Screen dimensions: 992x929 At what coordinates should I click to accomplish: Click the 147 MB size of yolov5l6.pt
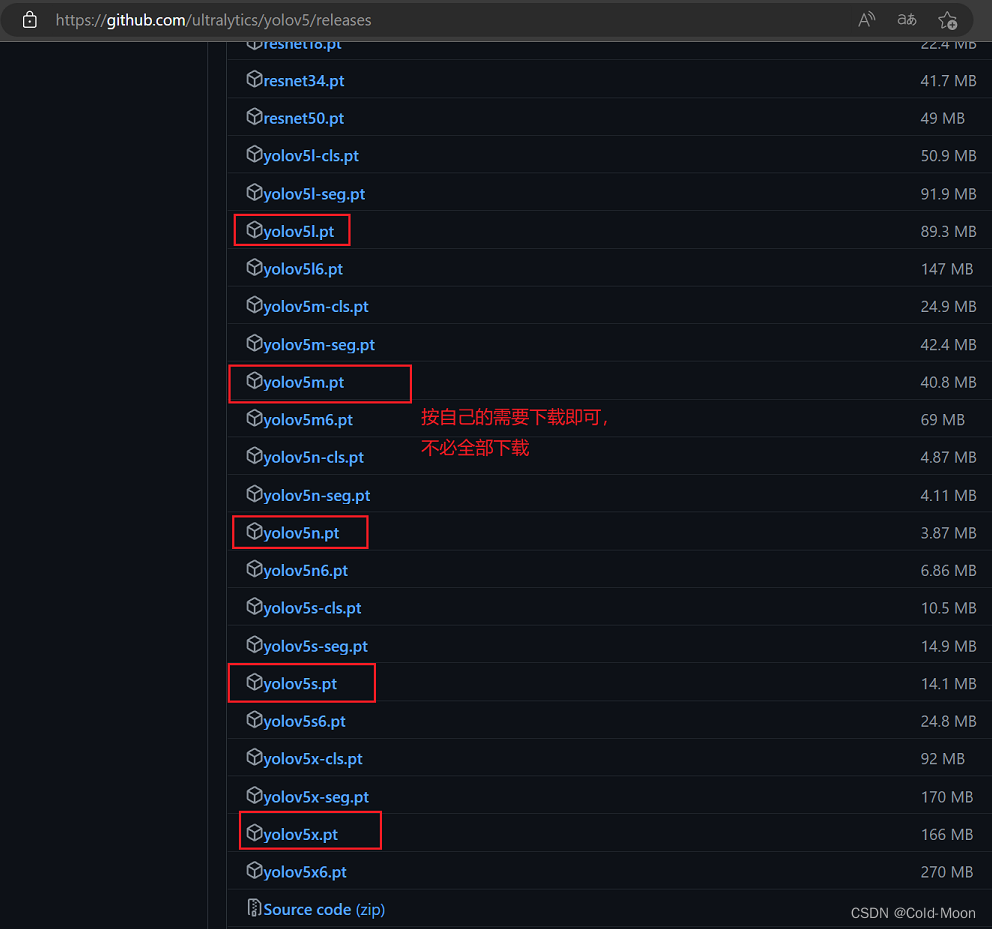click(x=946, y=269)
